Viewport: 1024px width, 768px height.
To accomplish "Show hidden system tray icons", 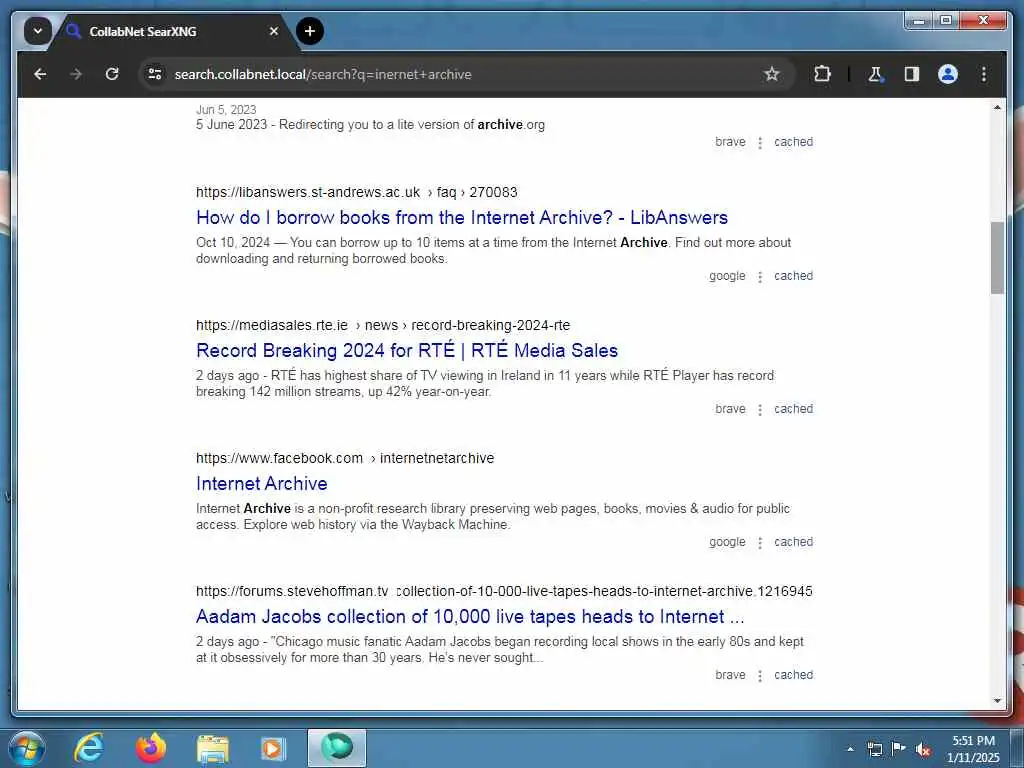I will pos(850,749).
